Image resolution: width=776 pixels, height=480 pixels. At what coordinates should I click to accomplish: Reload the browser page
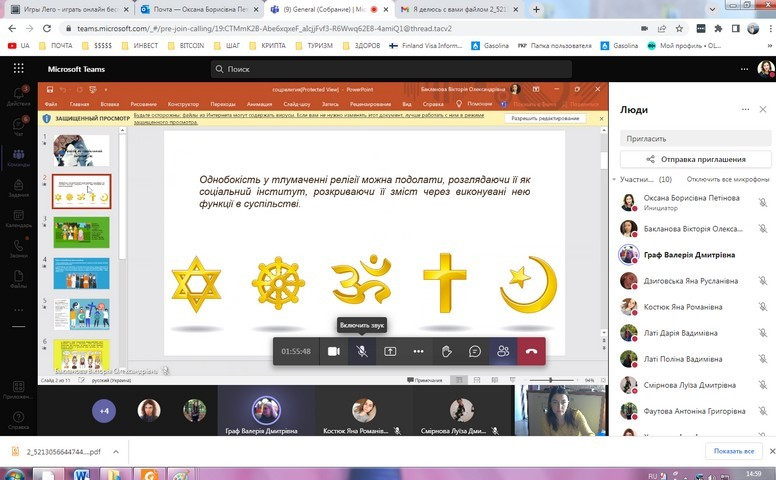pyautogui.click(x=47, y=29)
